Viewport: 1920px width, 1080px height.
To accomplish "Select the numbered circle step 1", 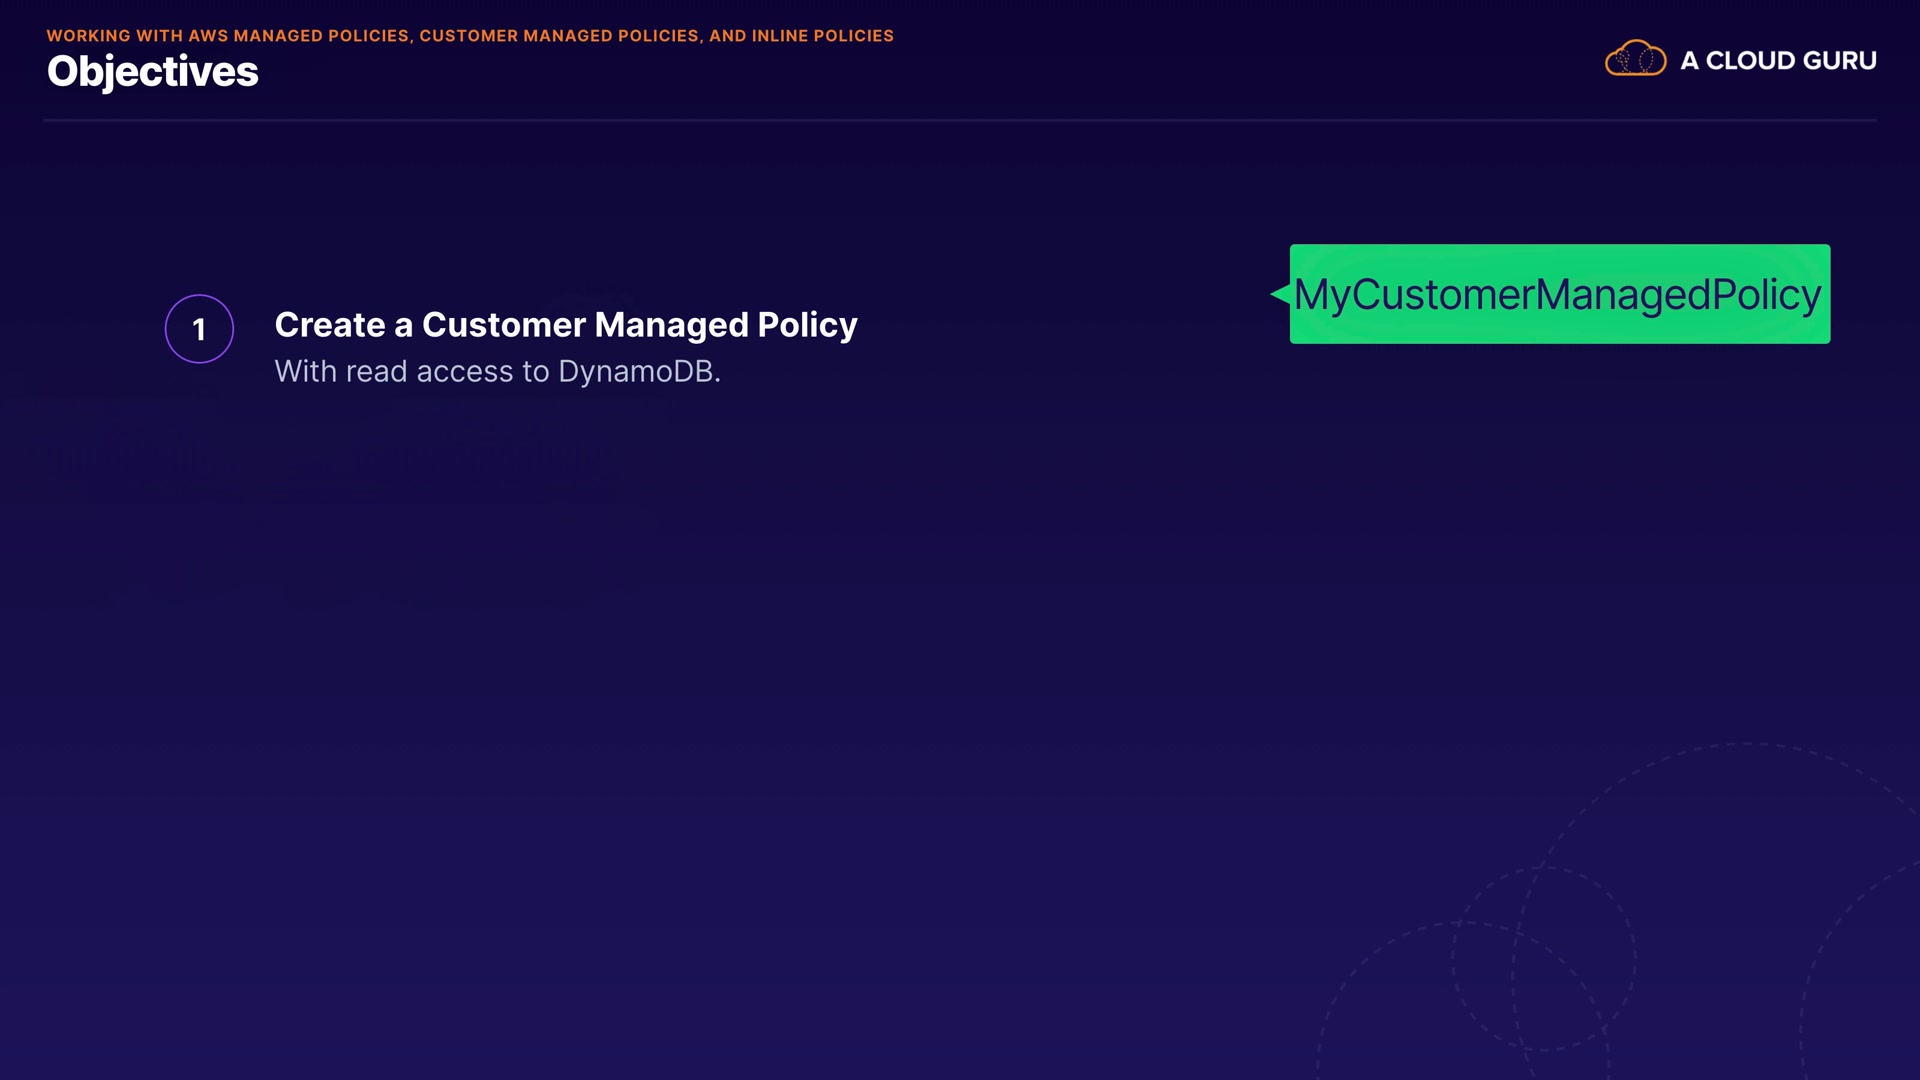I will (199, 329).
